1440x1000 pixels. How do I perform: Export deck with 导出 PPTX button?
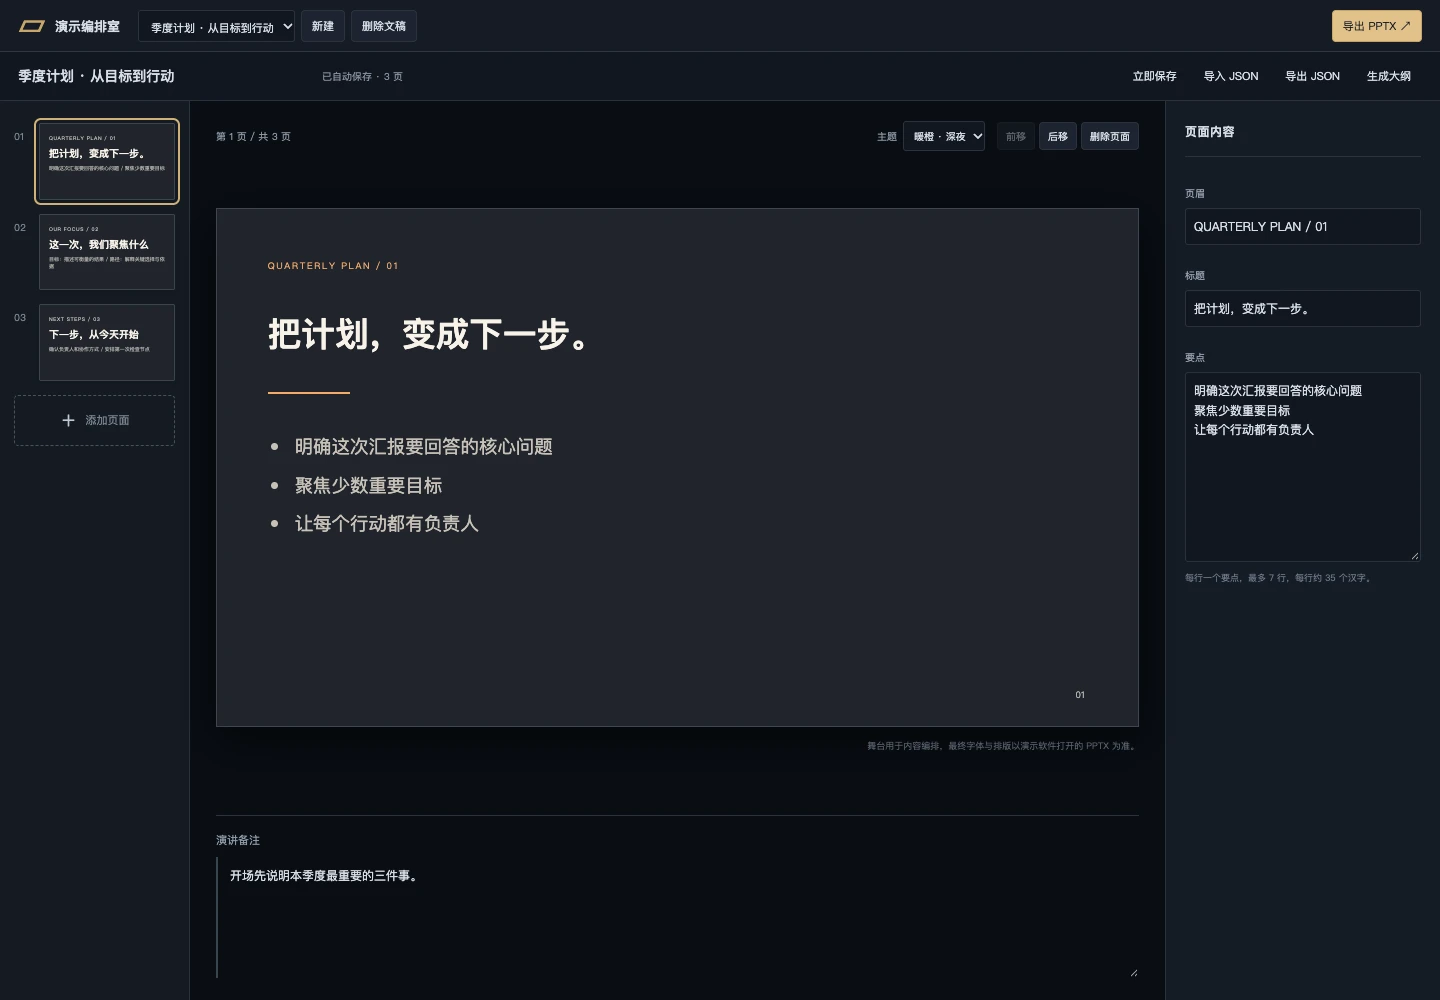[1376, 26]
